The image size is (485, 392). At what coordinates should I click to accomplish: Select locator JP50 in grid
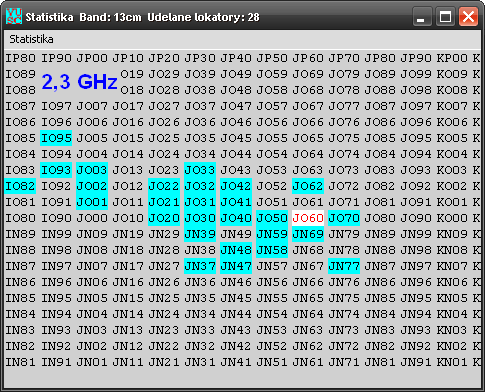click(x=272, y=58)
